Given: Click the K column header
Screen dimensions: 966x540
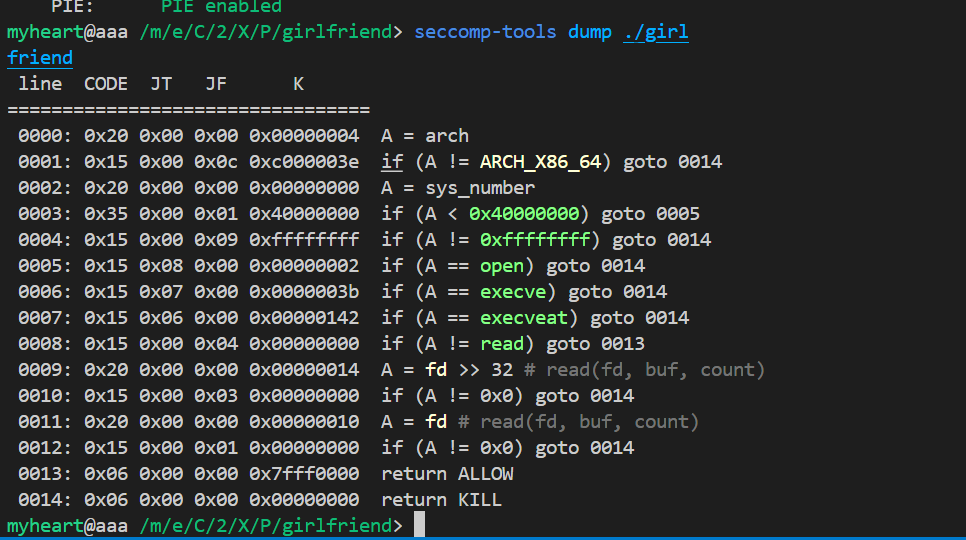Looking at the screenshot, I should pos(298,84).
